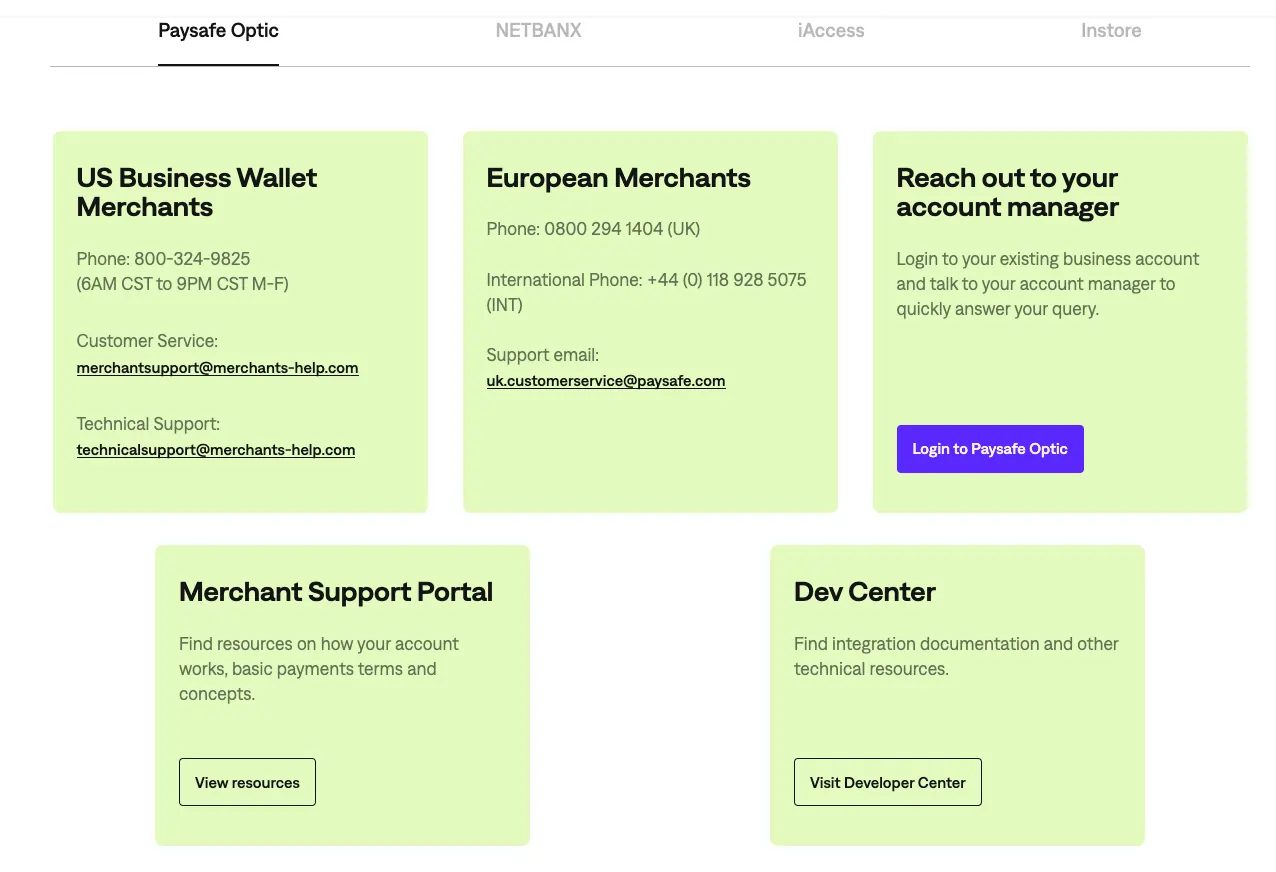Click international phone +44 (0) 118 928 5075
This screenshot has width=1276, height=872.
click(x=727, y=280)
